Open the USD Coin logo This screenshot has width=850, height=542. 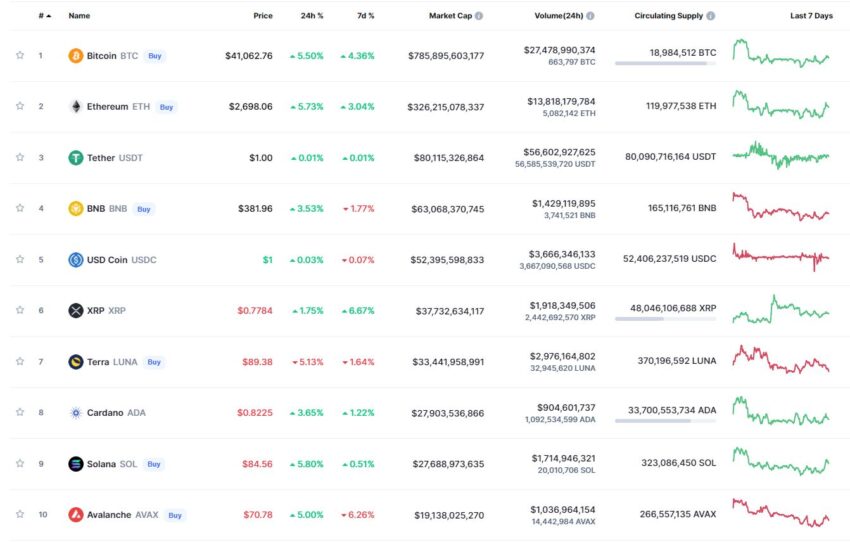[75, 260]
